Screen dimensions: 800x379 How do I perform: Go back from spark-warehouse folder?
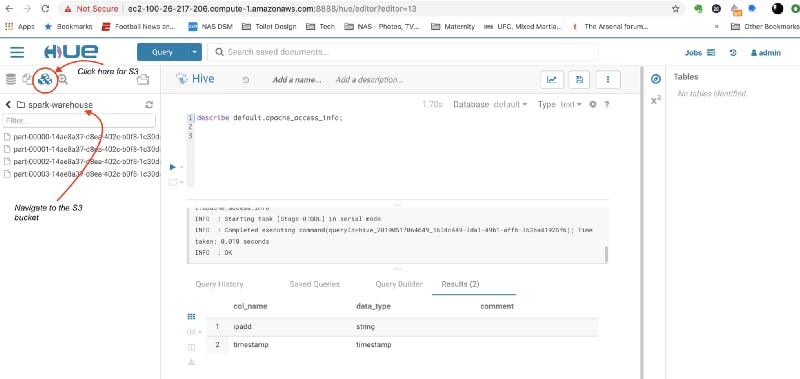[x=8, y=105]
